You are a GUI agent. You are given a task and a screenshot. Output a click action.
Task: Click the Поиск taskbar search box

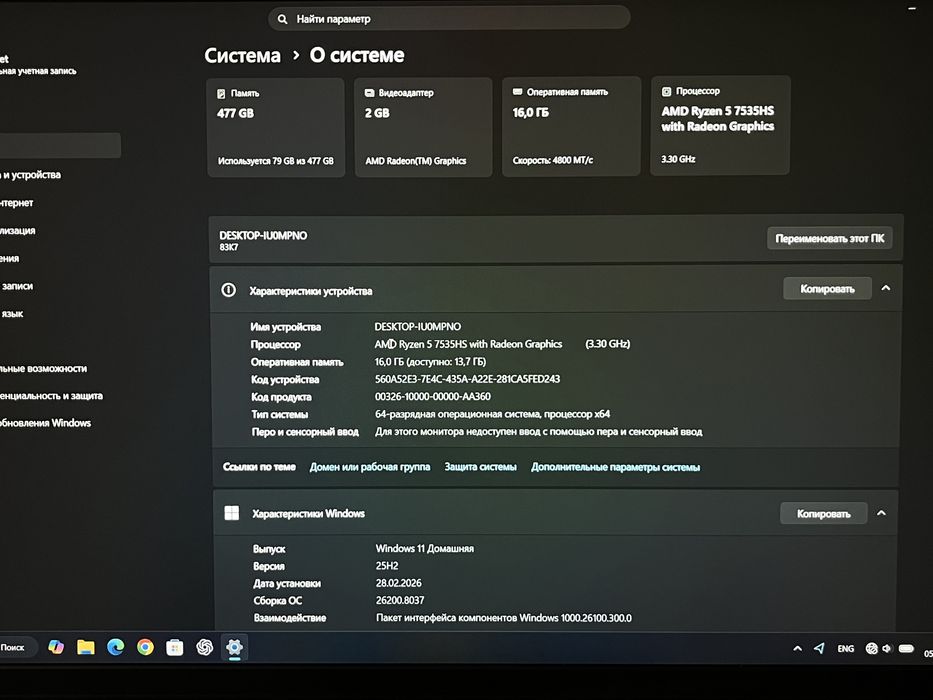[18, 647]
